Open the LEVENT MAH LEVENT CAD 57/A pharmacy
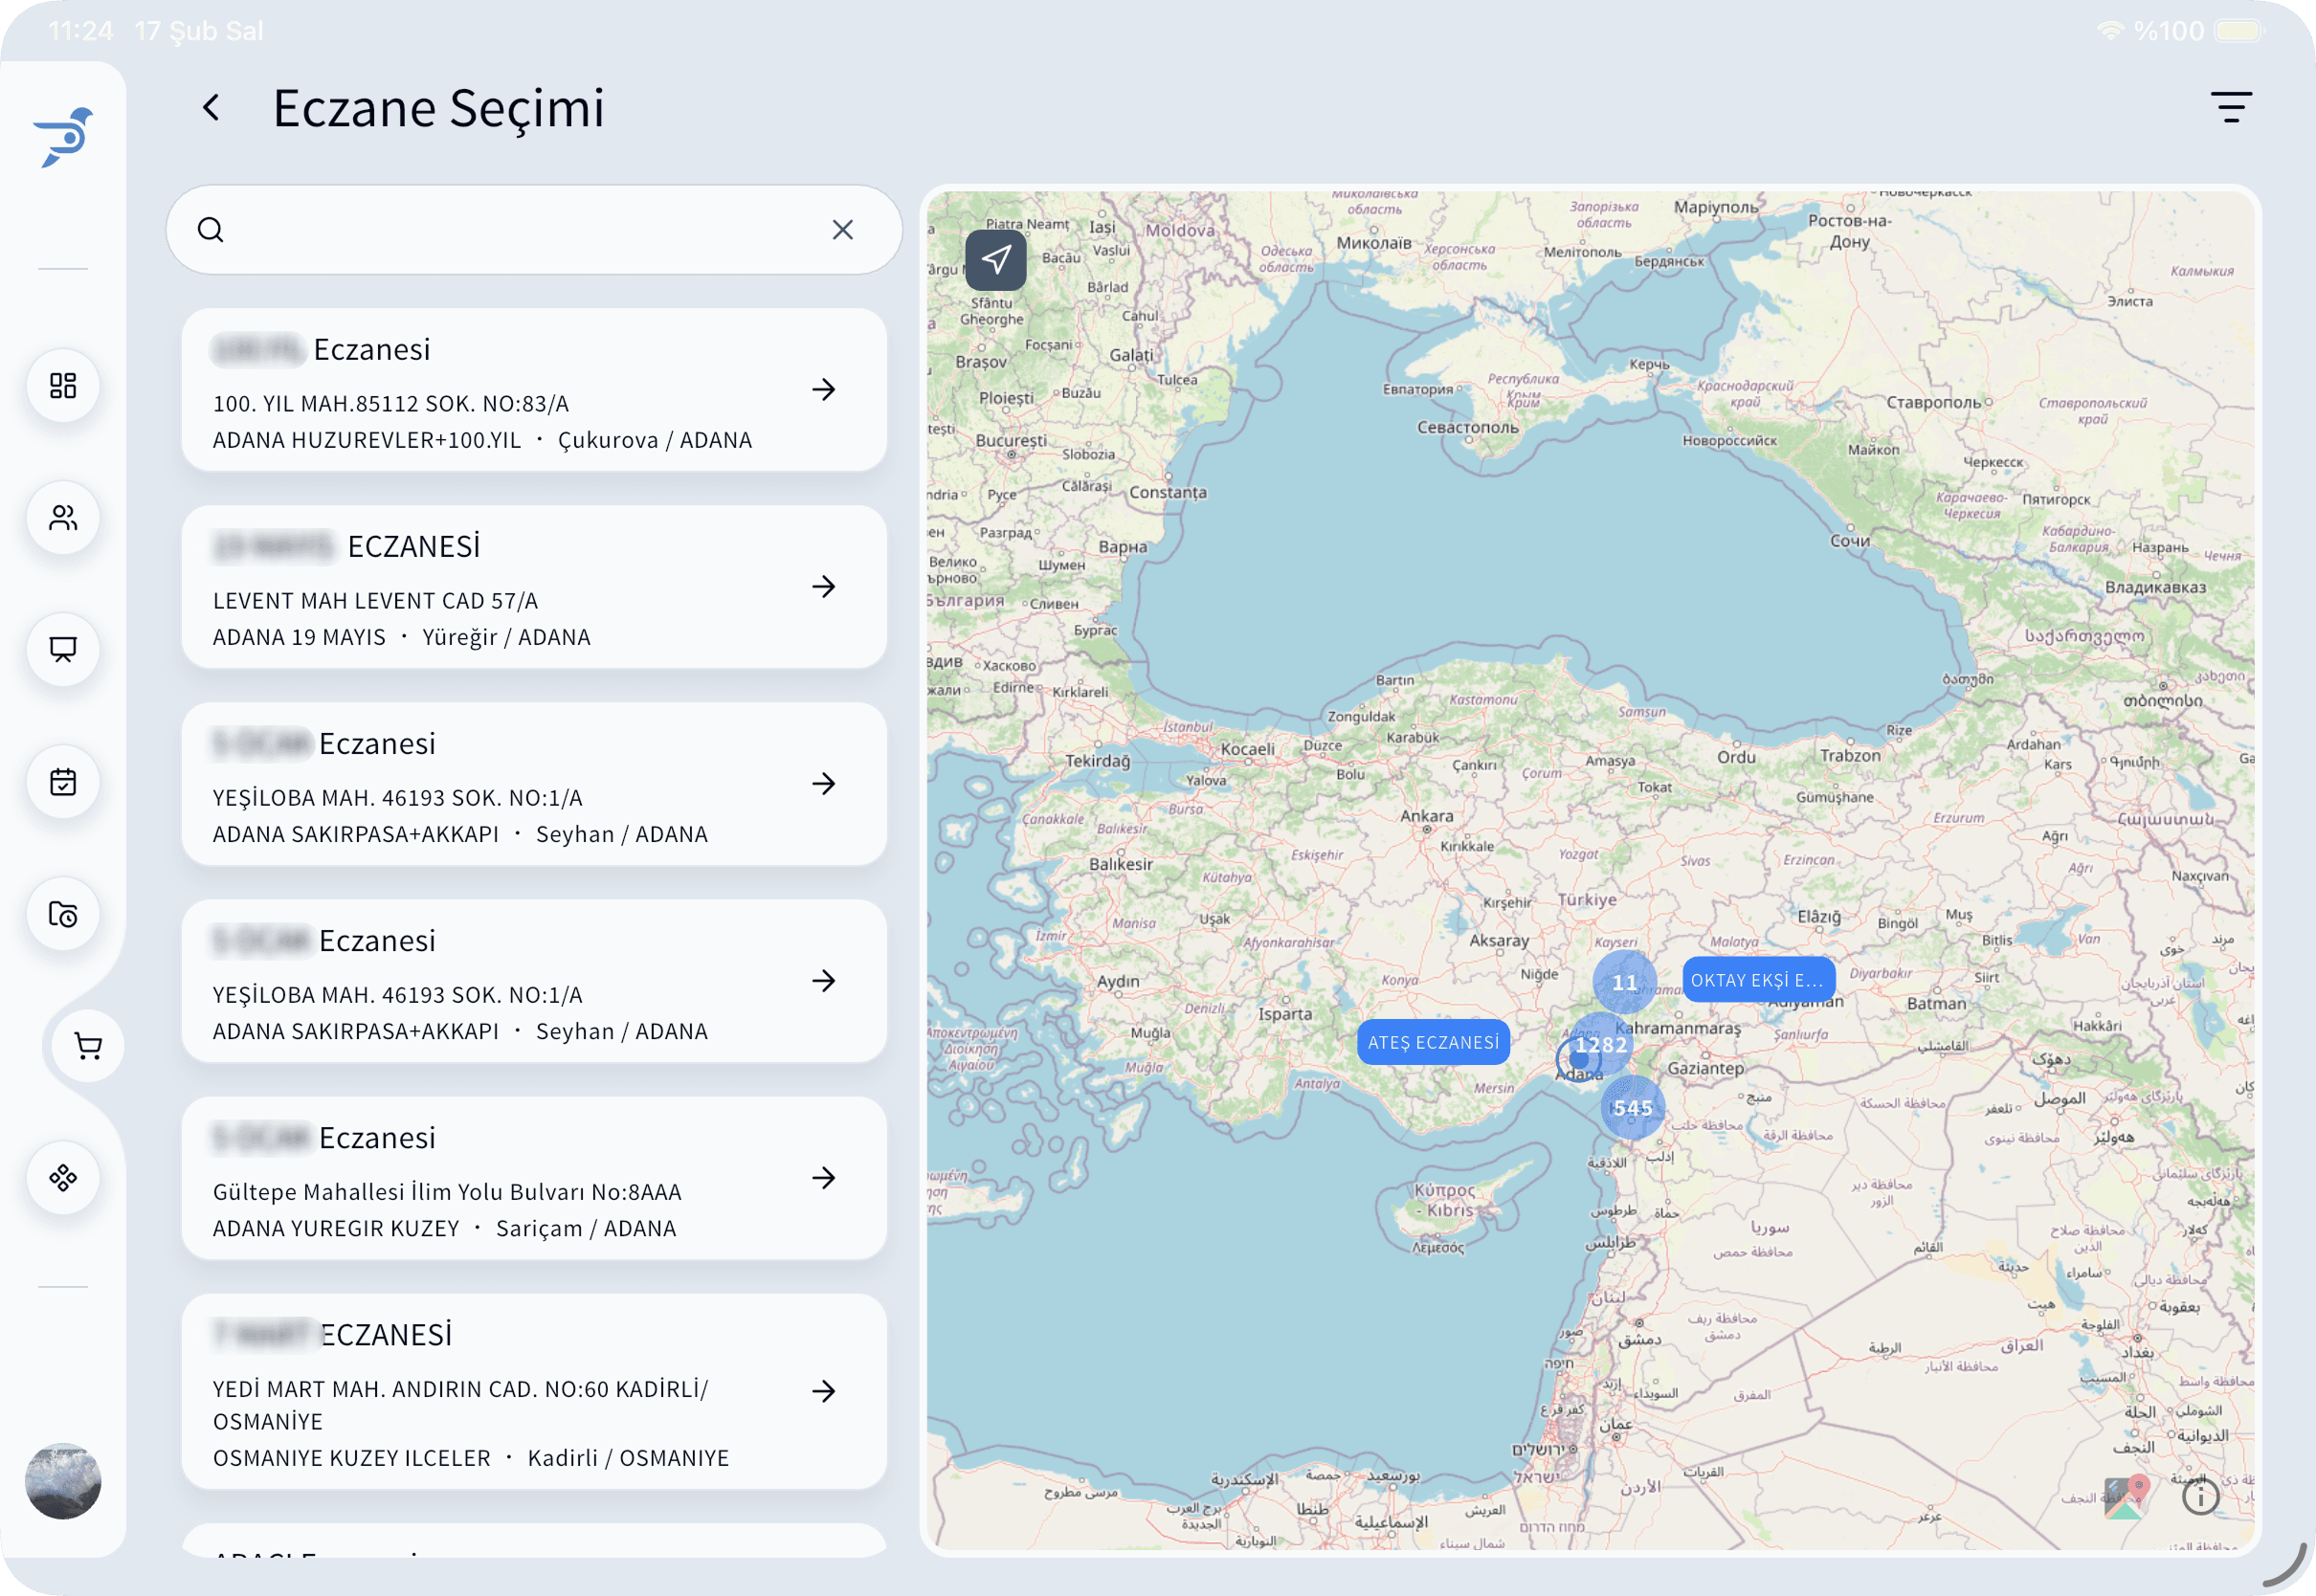 823,587
